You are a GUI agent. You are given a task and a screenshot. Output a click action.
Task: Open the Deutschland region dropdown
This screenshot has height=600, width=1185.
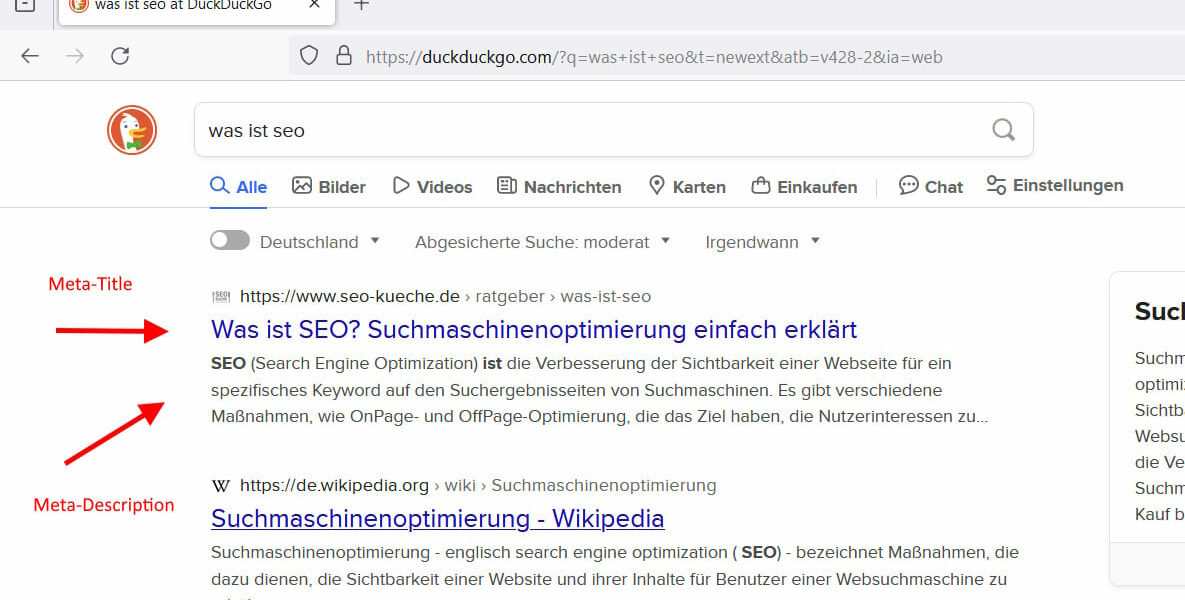(x=319, y=242)
